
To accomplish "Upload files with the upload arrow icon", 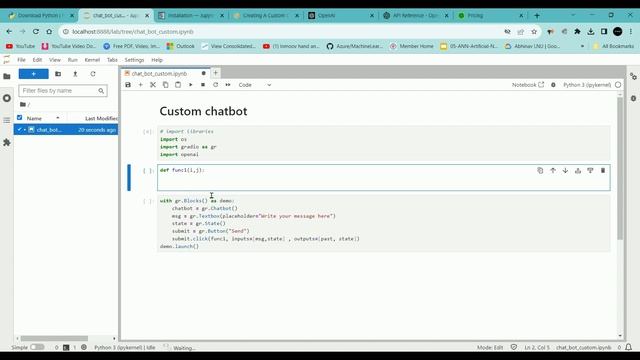I will pos(75,74).
